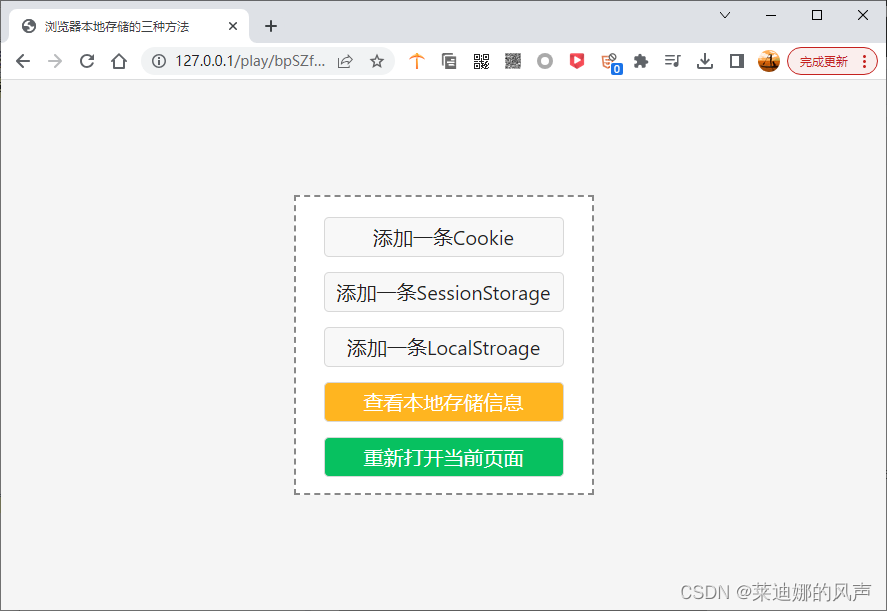This screenshot has width=887, height=611.
Task: Click the forward navigation arrow
Action: [55, 61]
